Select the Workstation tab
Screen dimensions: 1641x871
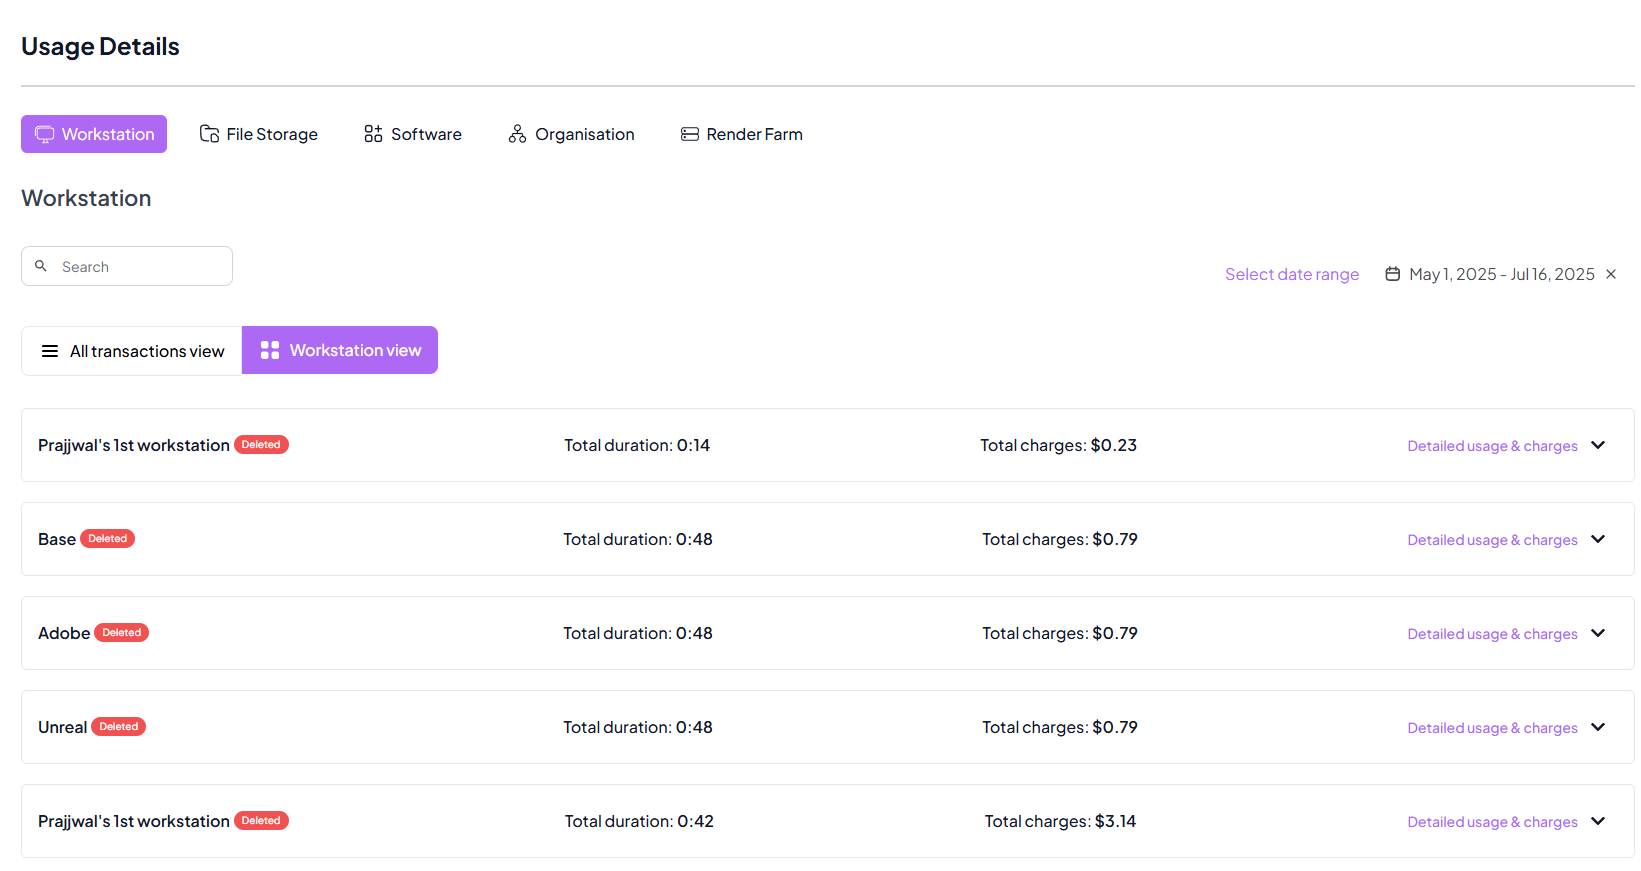(94, 134)
